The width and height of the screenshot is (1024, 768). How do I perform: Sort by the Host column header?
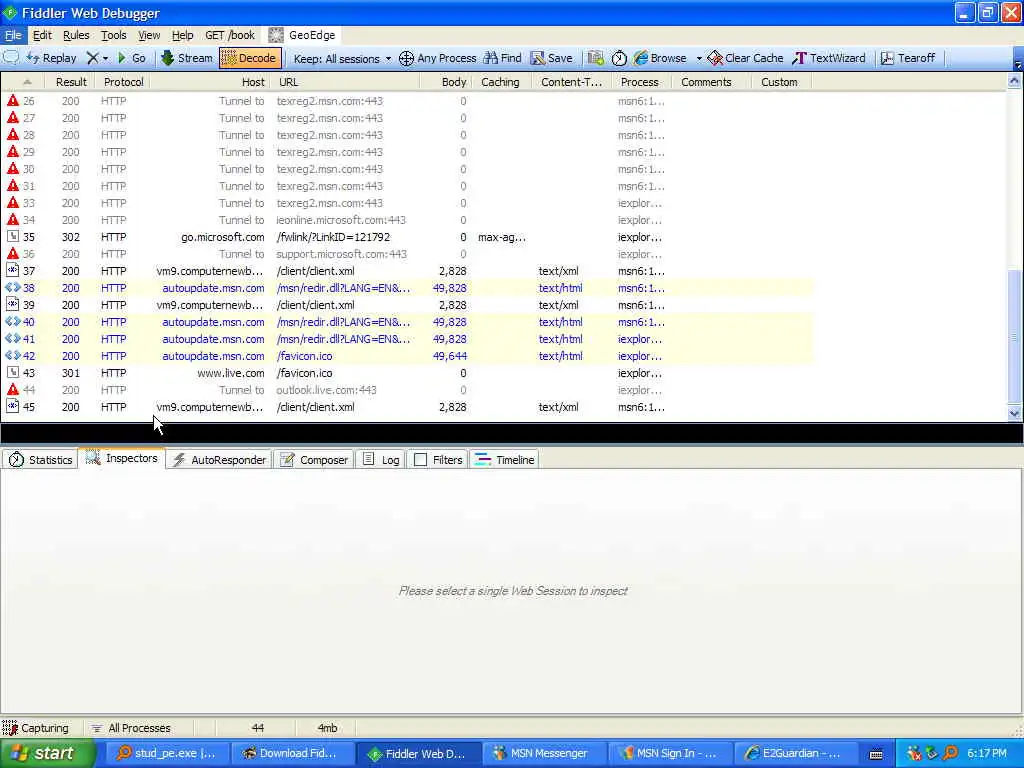(212, 82)
